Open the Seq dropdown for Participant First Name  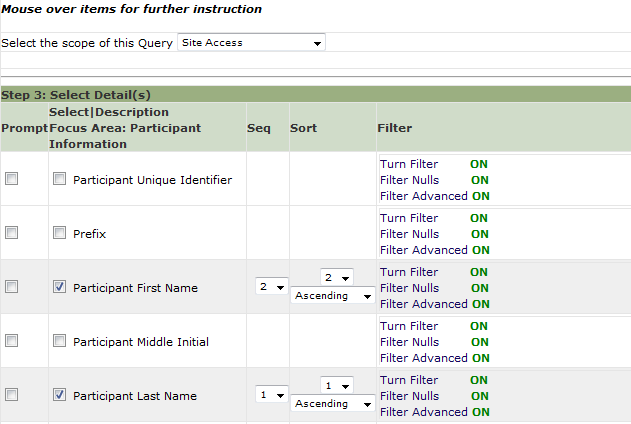[272, 287]
